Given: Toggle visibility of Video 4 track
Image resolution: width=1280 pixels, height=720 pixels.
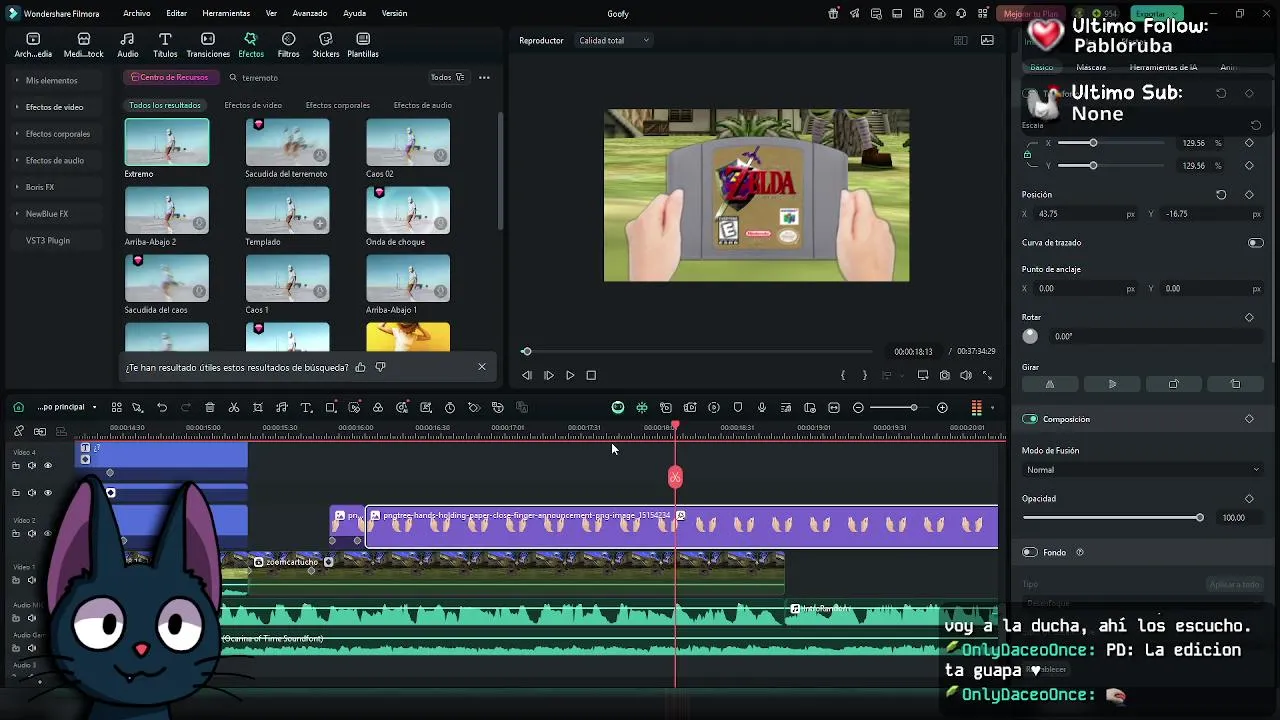Looking at the screenshot, I should (47, 465).
